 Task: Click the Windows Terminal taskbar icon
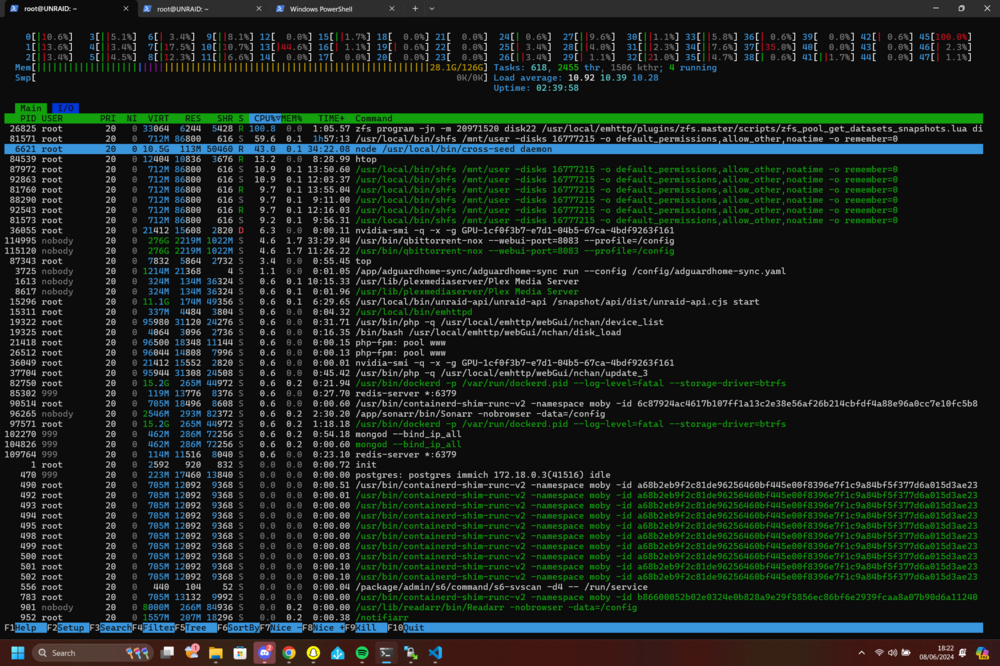[386, 653]
